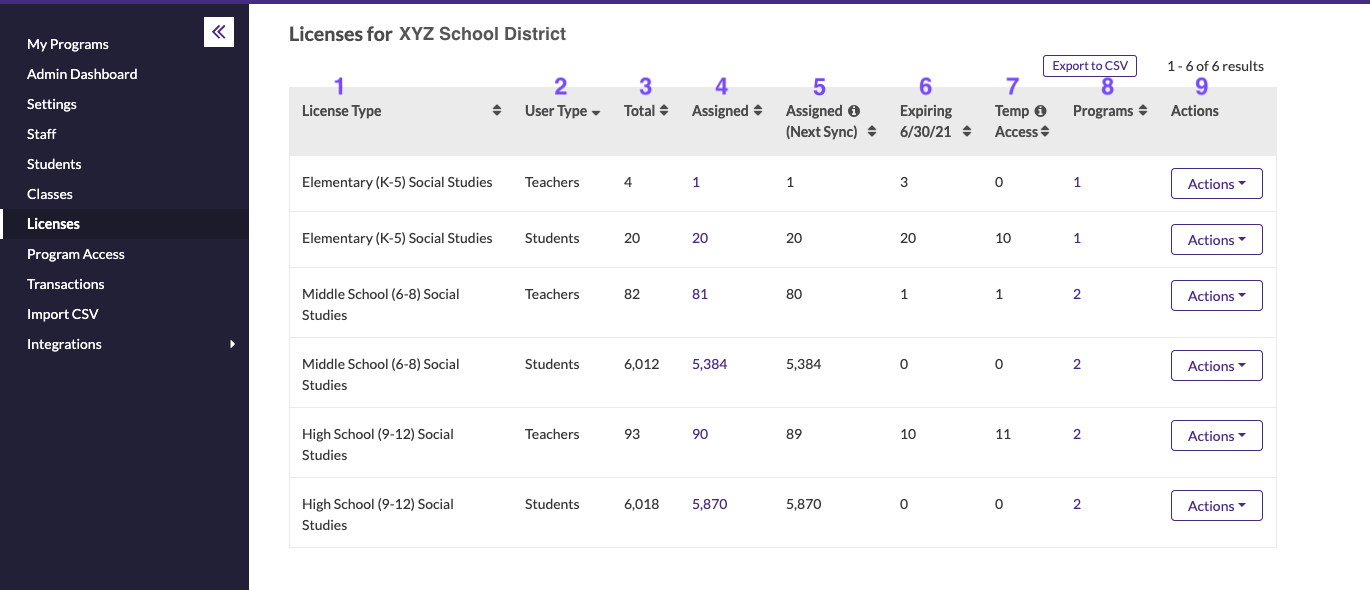The width and height of the screenshot is (1370, 590).
Task: Click the info icon beside Temp Access
Action: coord(1040,110)
